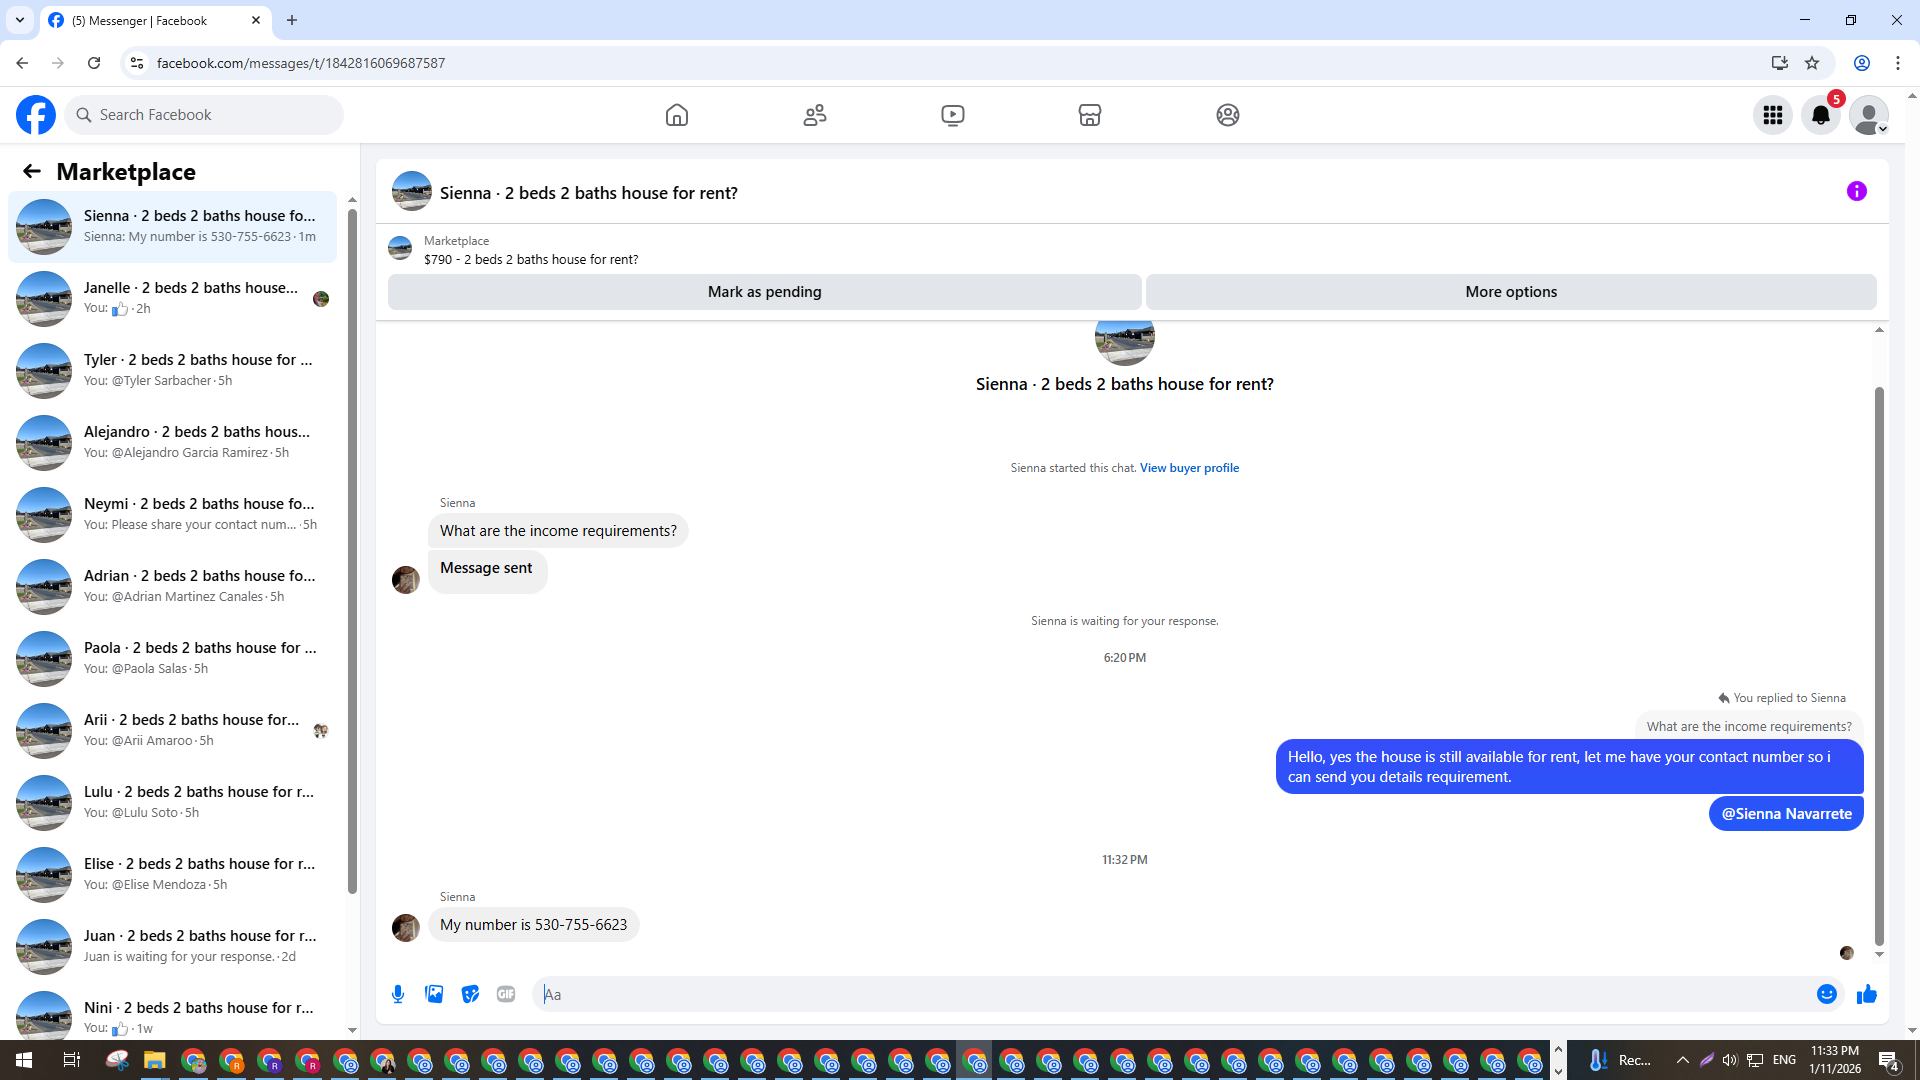Send a thumbs-up like
This screenshot has width=1920, height=1080.
coord(1867,994)
